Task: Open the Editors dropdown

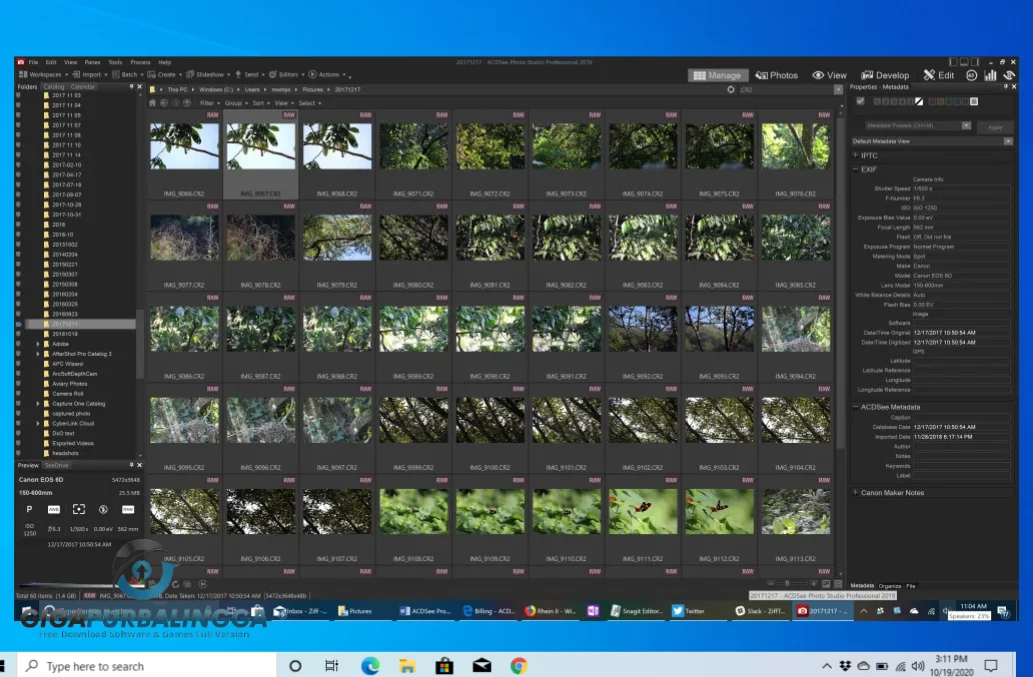Action: (x=287, y=74)
